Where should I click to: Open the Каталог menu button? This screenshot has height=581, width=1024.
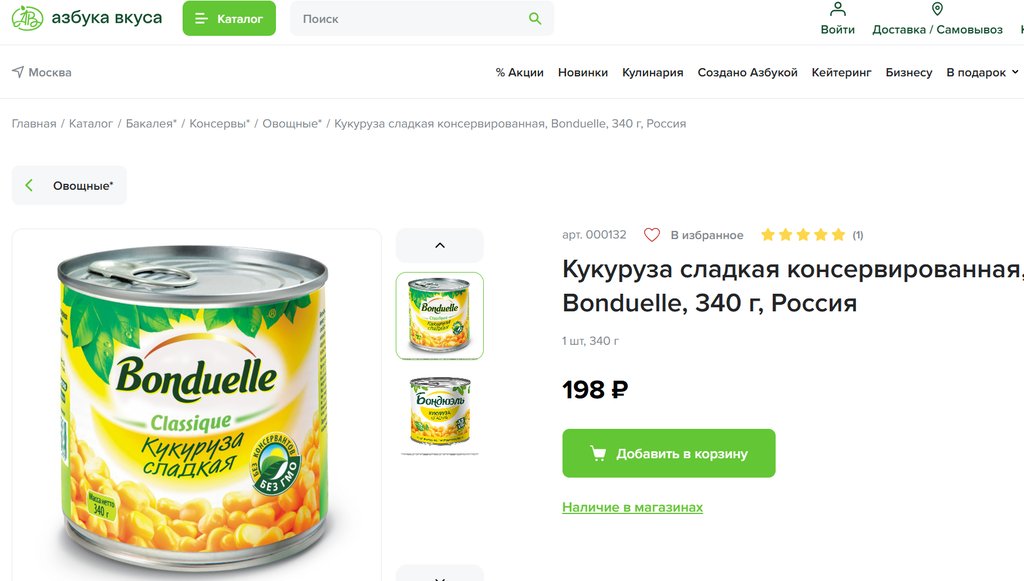click(x=229, y=18)
